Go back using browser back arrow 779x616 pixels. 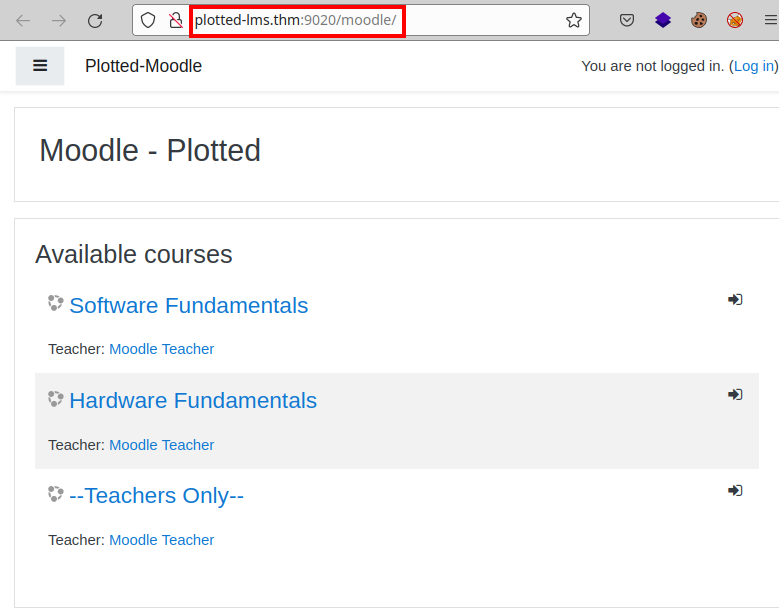[23, 20]
